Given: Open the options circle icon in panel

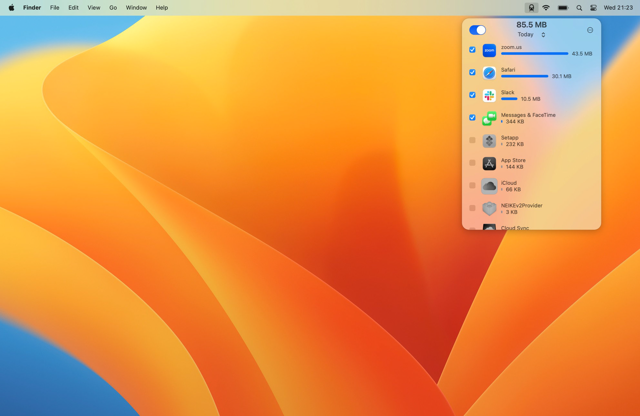Looking at the screenshot, I should click(590, 30).
